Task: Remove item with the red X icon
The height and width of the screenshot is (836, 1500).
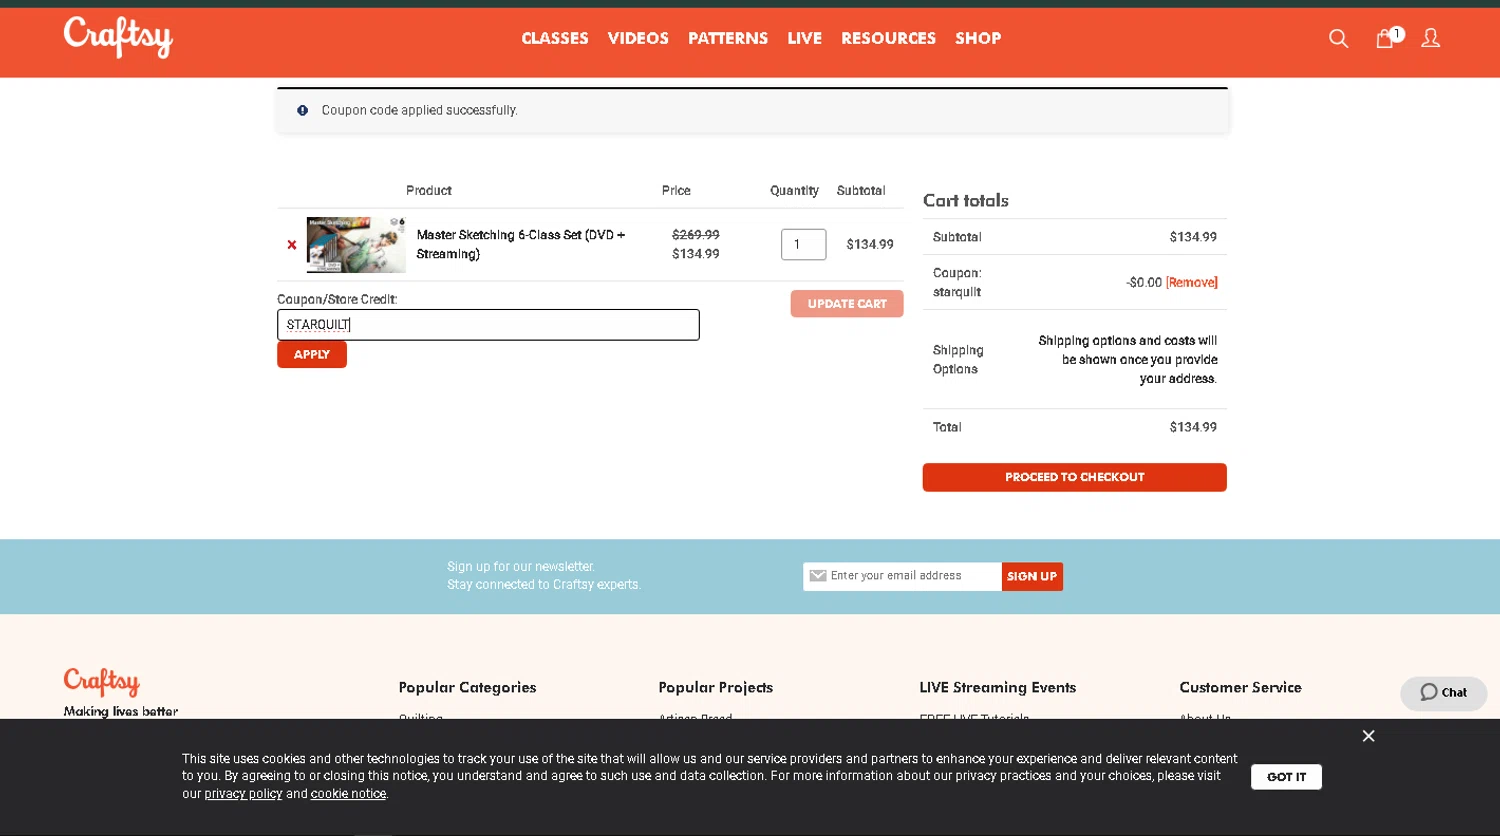Action: [292, 244]
